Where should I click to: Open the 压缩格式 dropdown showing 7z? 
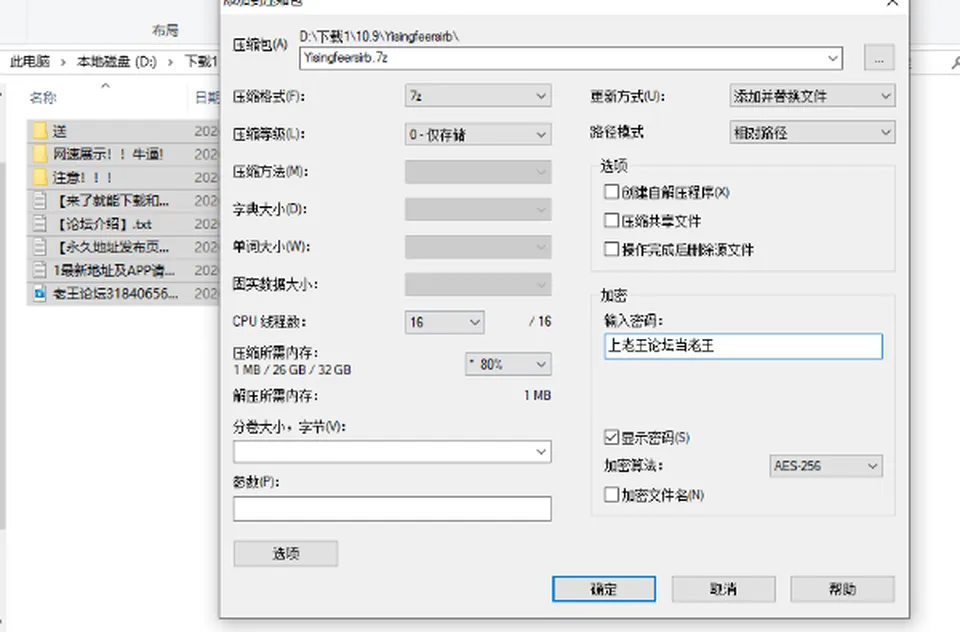pyautogui.click(x=478, y=96)
